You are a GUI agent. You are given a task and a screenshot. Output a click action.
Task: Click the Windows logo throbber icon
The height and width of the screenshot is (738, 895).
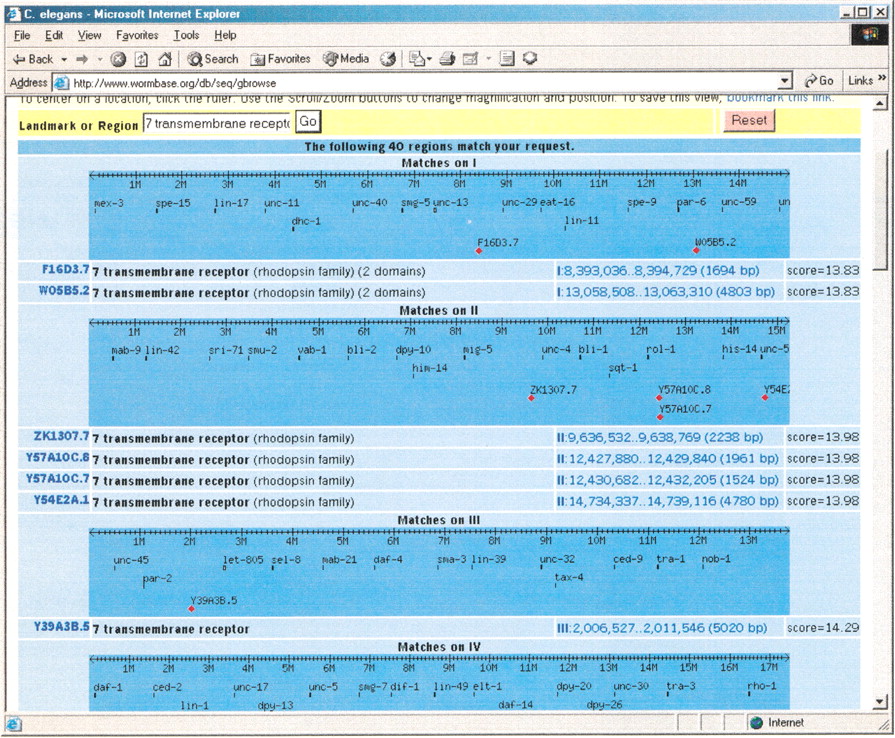pos(870,35)
